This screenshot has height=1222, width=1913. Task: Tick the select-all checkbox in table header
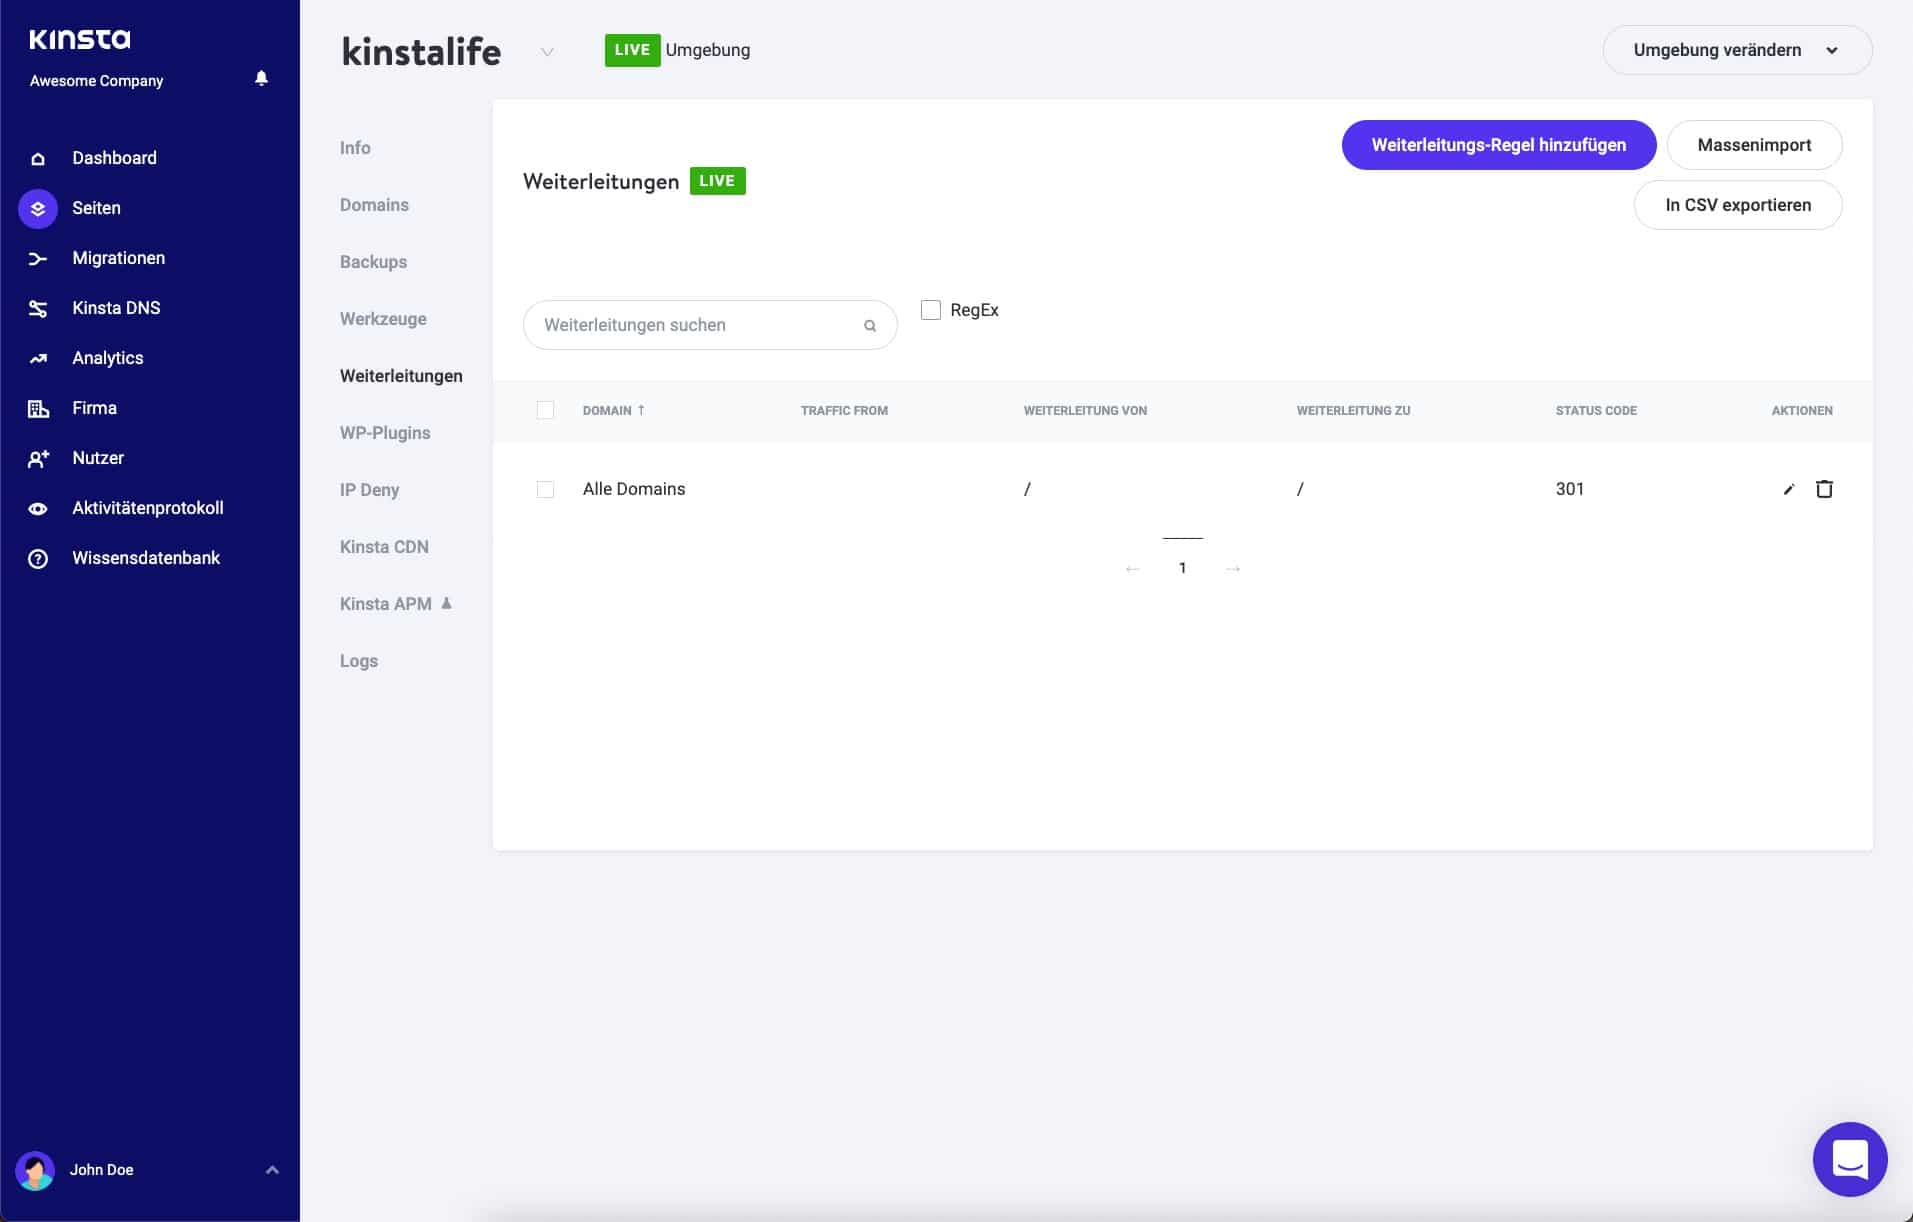[545, 410]
